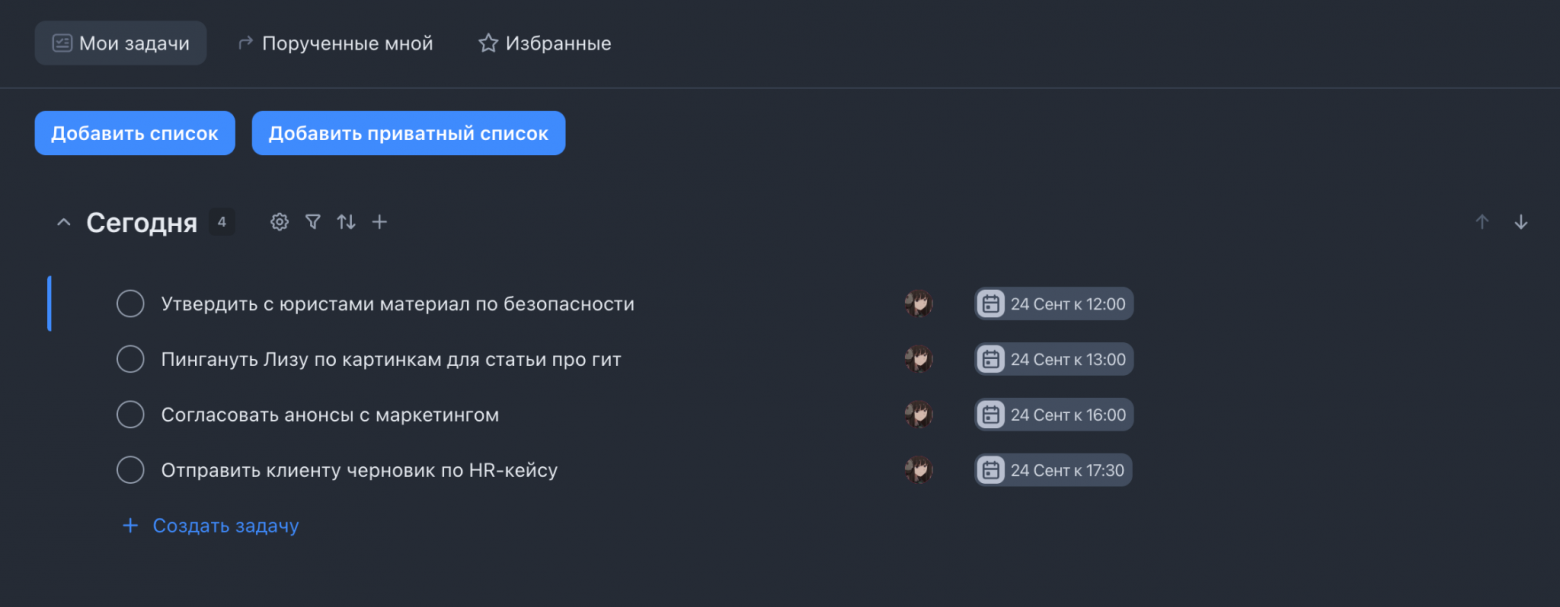Open the filter icon in the Сегодня header
The width and height of the screenshot is (1560, 607).
(313, 222)
